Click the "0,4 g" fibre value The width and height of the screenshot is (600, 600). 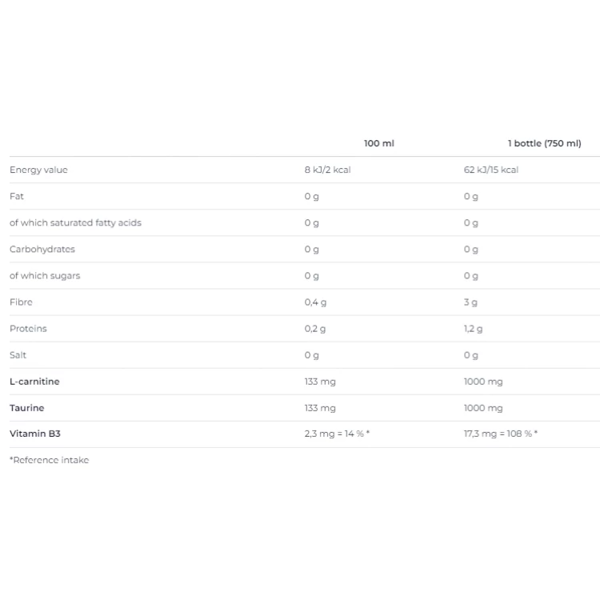click(315, 302)
